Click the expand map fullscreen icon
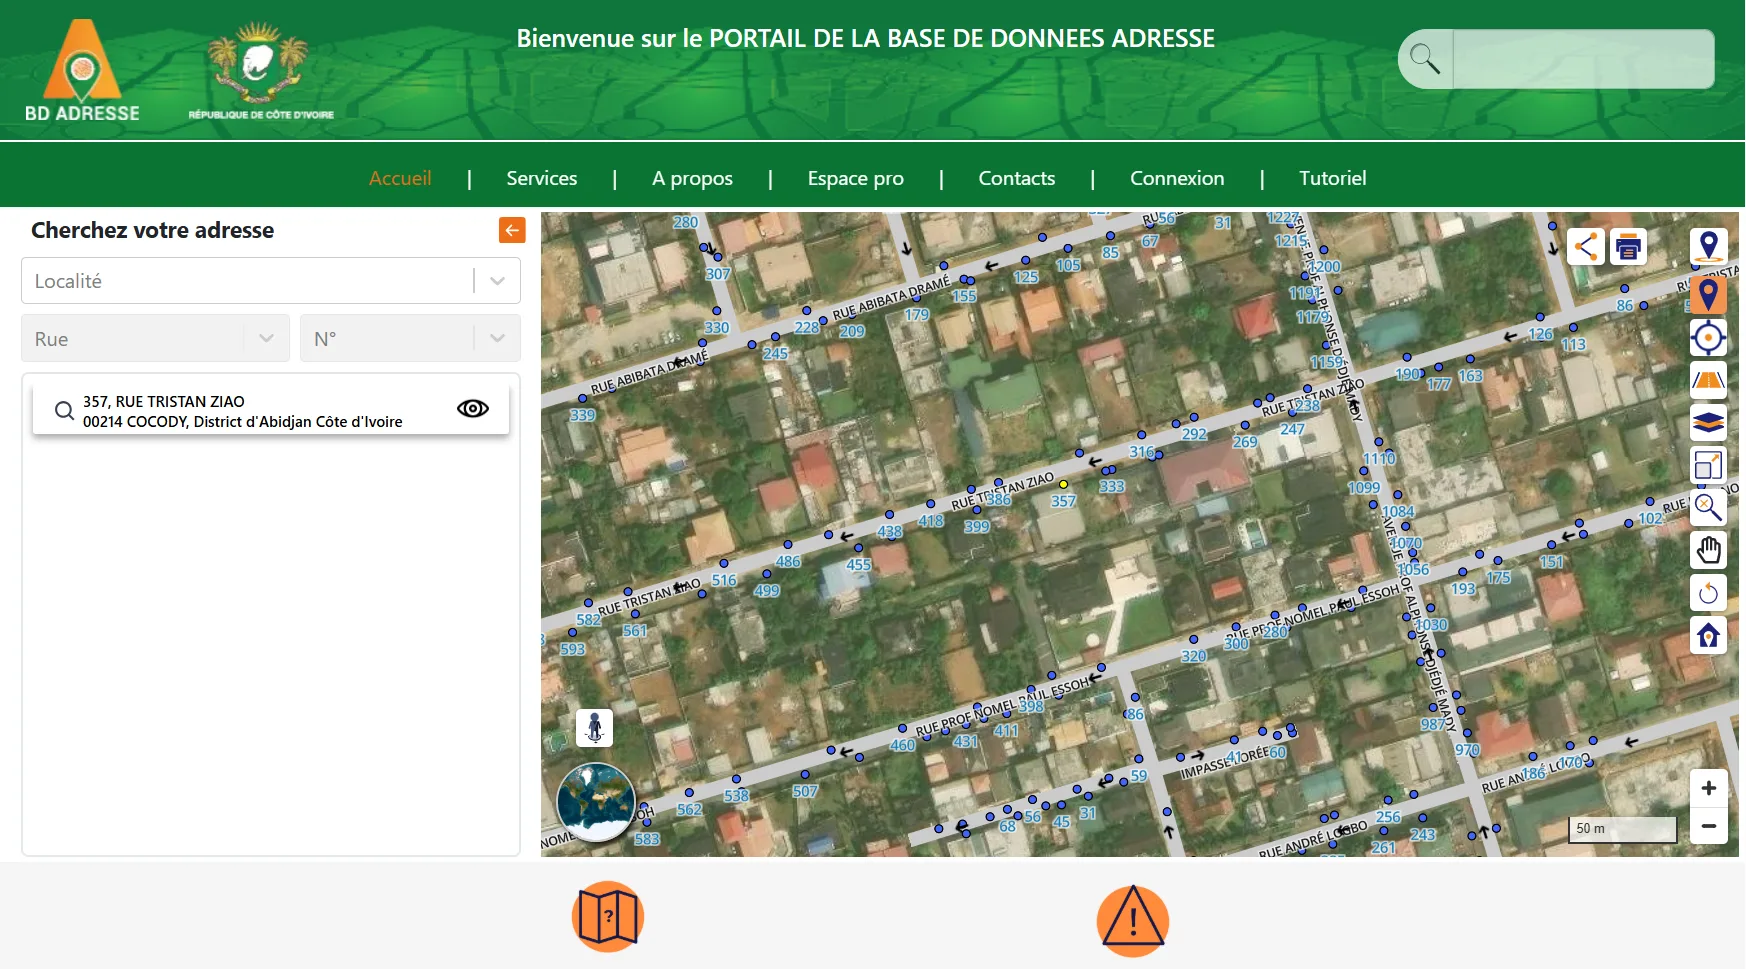Image resolution: width=1746 pixels, height=969 pixels. (1708, 465)
